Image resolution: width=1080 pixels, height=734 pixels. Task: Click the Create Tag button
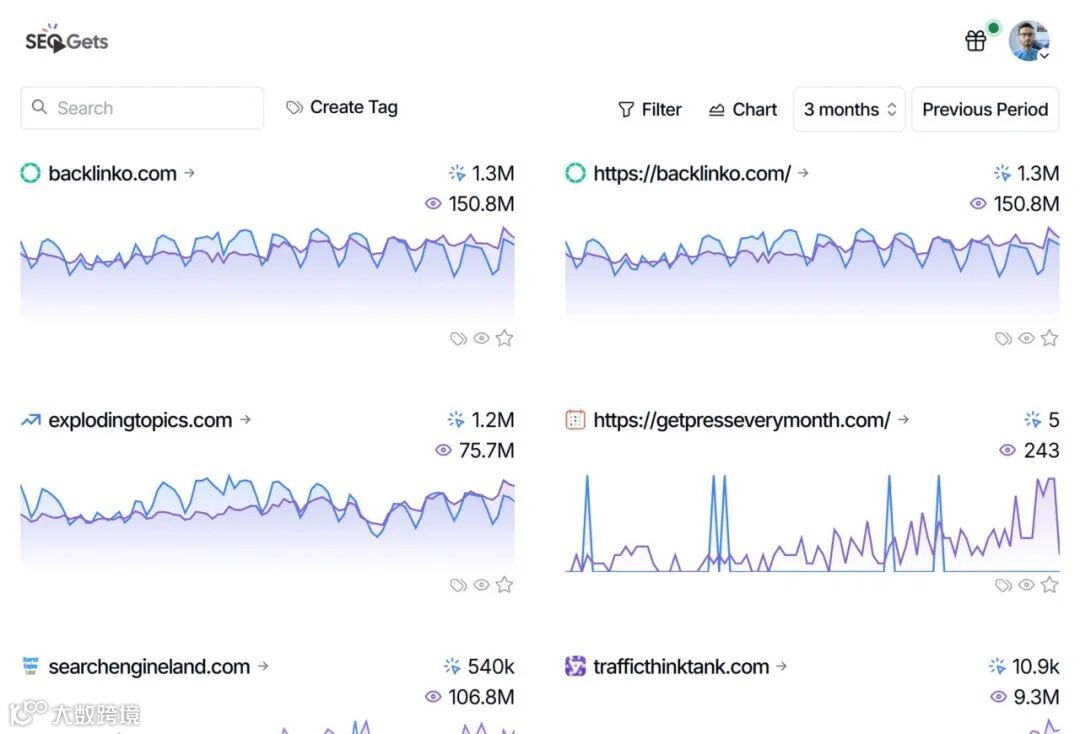click(x=342, y=107)
